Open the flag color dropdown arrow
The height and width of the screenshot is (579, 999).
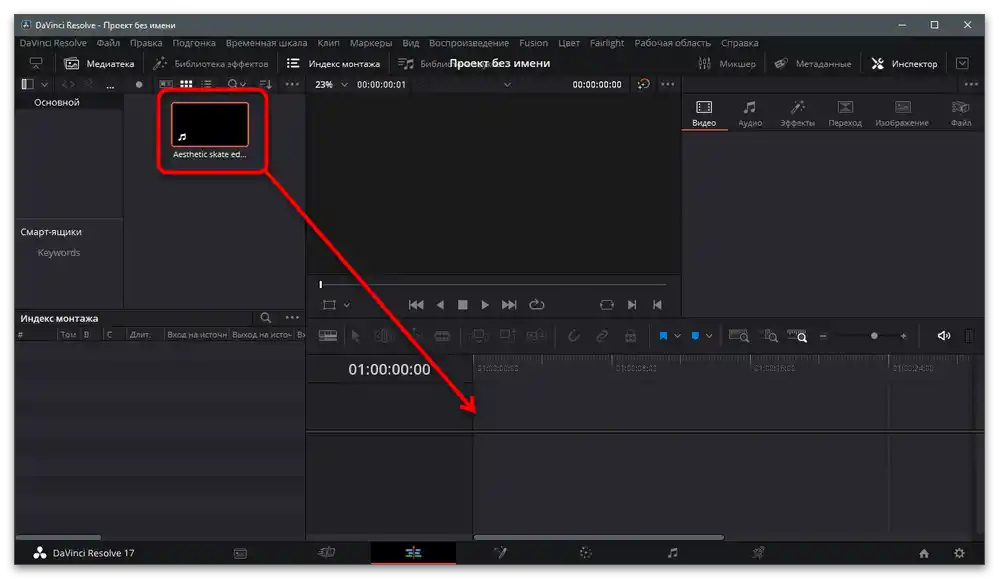pos(677,336)
